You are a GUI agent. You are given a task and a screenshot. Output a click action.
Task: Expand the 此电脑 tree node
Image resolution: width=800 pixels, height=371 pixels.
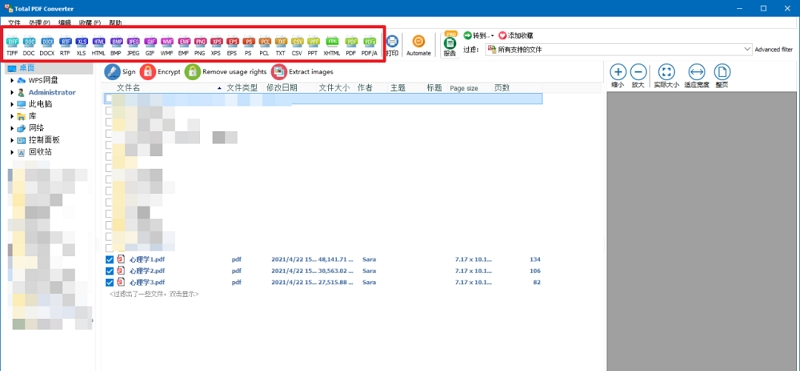pos(12,104)
